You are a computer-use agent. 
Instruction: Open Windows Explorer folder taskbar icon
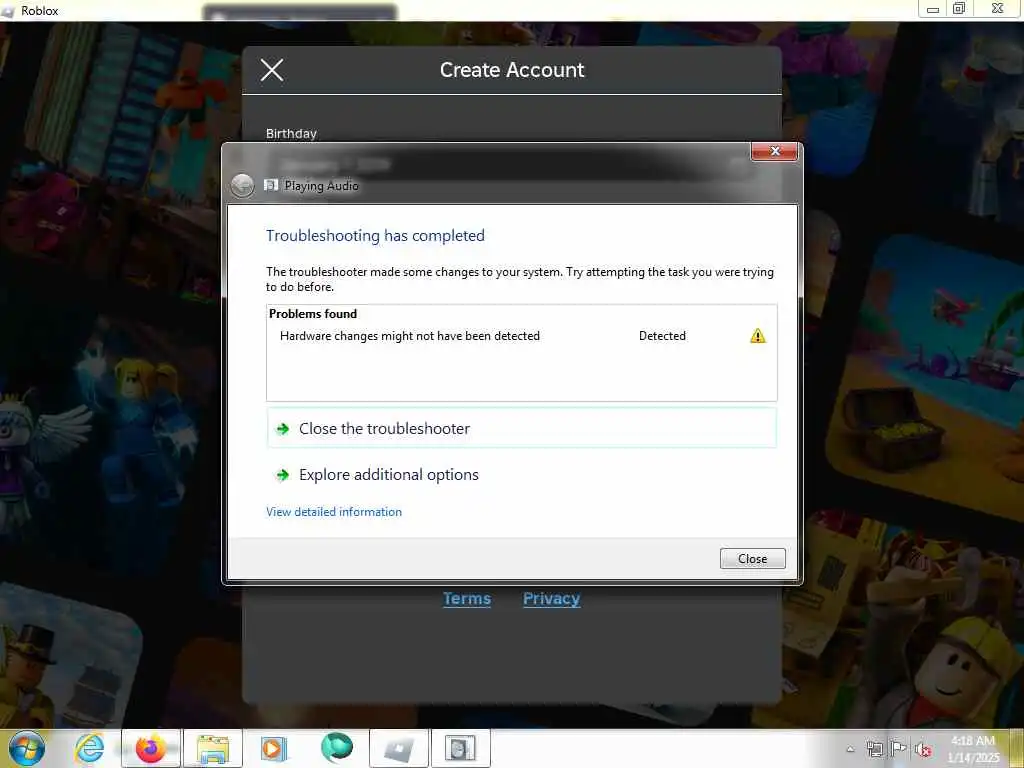[x=213, y=748]
